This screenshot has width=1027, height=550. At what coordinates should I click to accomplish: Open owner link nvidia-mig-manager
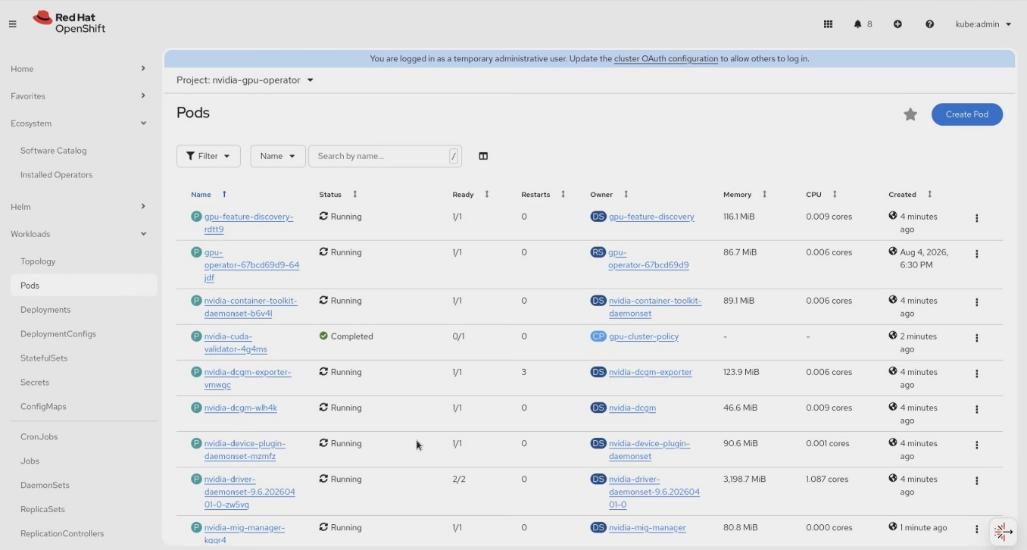[x=647, y=528]
